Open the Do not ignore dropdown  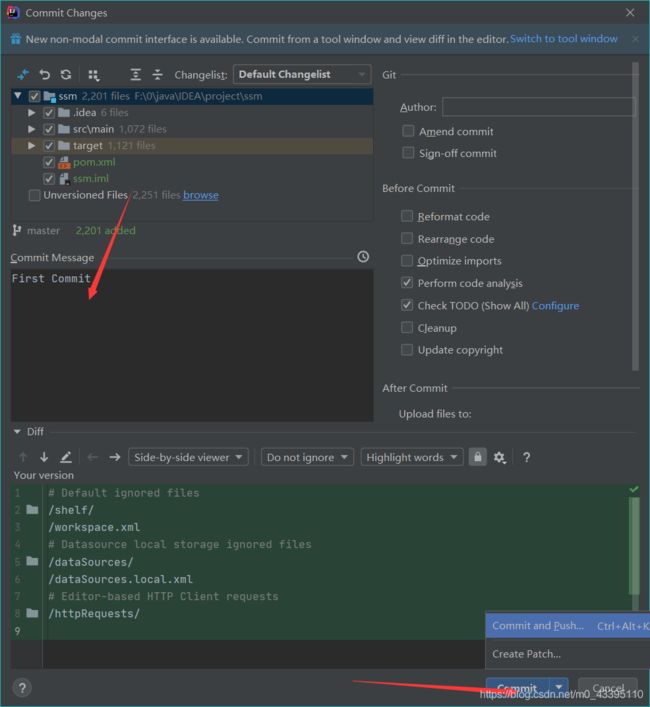coord(307,457)
